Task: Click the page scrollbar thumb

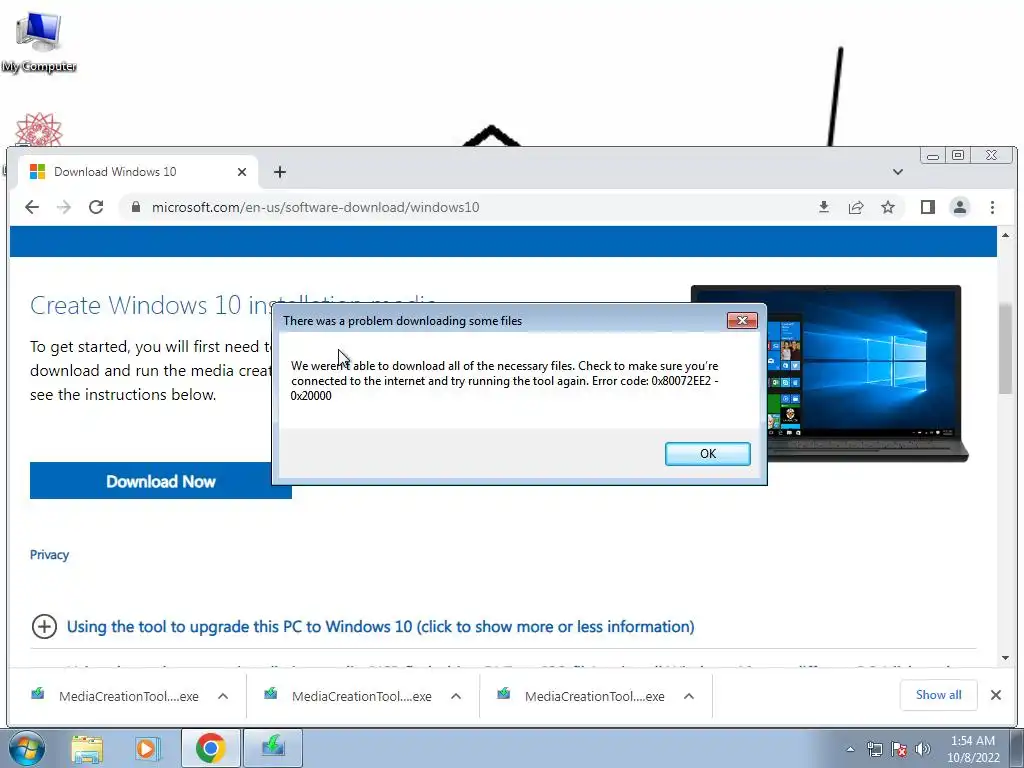Action: pyautogui.click(x=1005, y=349)
